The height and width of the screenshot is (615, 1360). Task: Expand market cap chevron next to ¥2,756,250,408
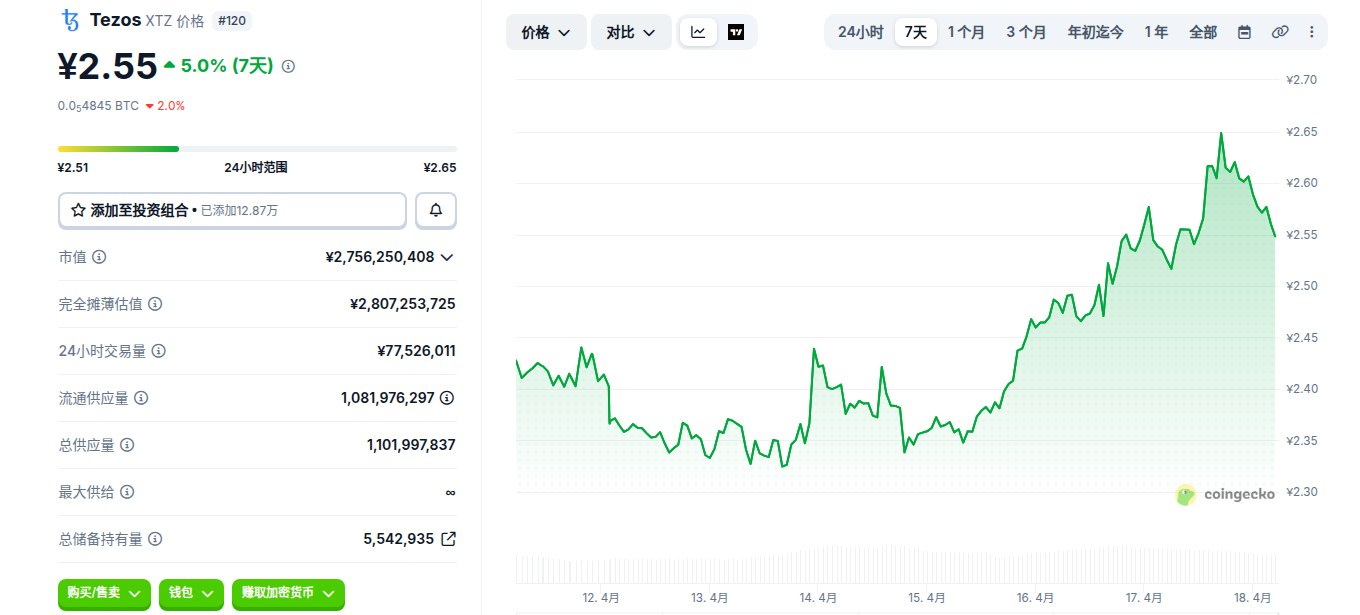pos(447,257)
